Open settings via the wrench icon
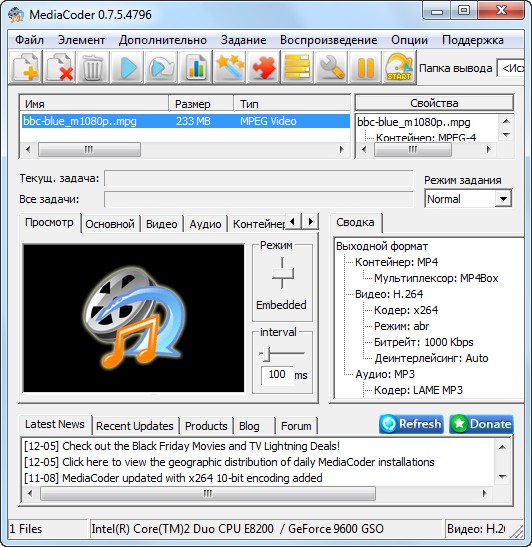532x547 pixels. pos(331,67)
